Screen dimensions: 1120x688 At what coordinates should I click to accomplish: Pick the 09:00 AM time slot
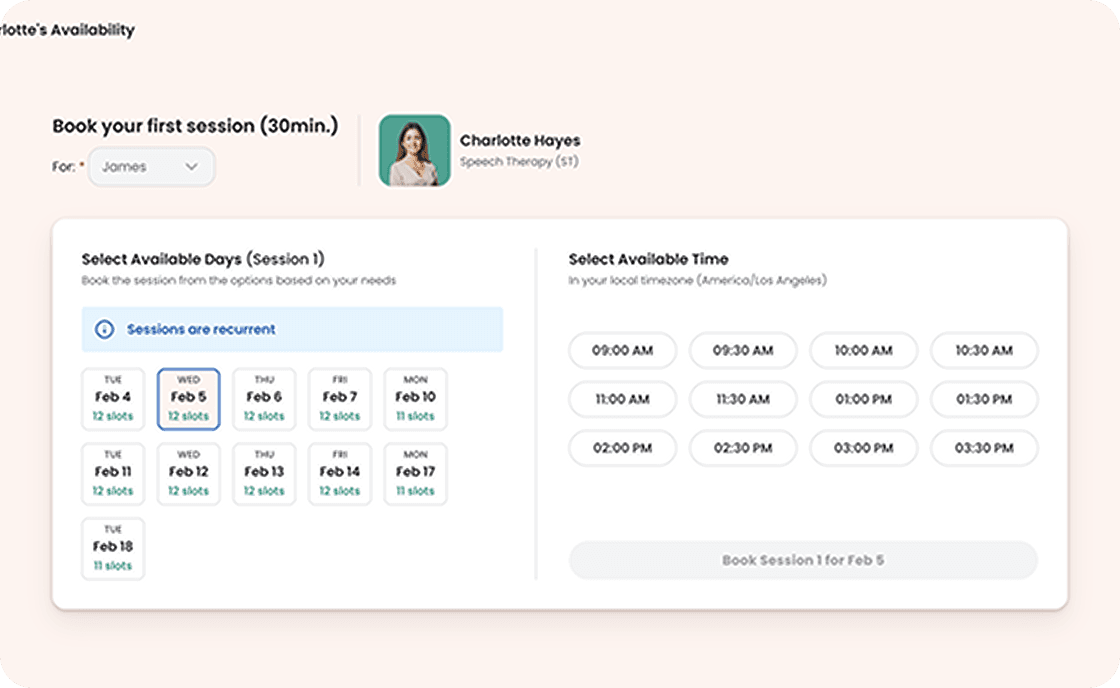coord(622,350)
